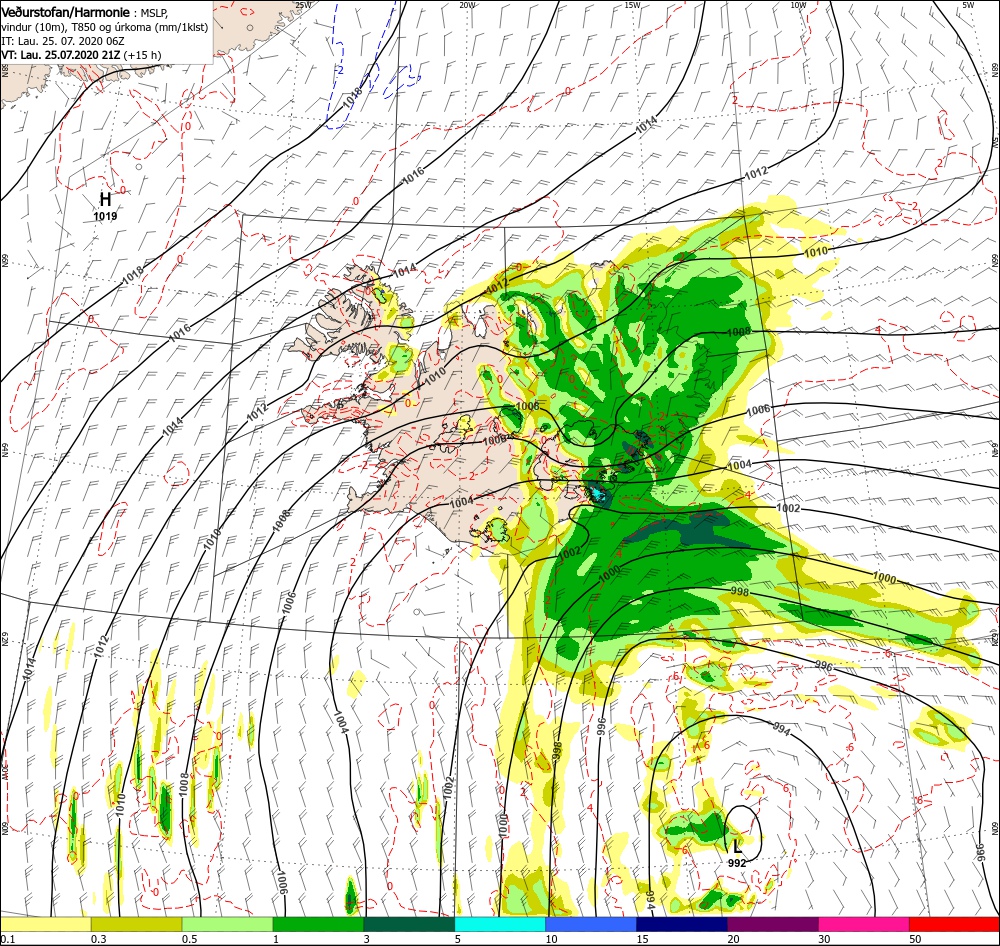The image size is (1000, 946).
Task: Click the blue dashed -2 temperature label
Action: [339, 70]
